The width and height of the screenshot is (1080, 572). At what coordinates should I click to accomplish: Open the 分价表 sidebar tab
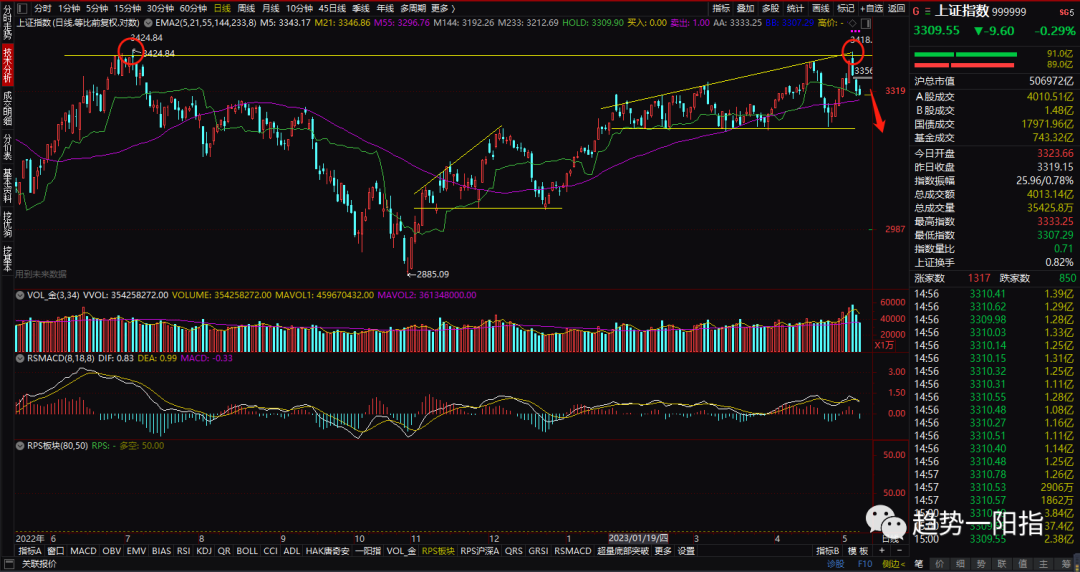click(x=8, y=147)
